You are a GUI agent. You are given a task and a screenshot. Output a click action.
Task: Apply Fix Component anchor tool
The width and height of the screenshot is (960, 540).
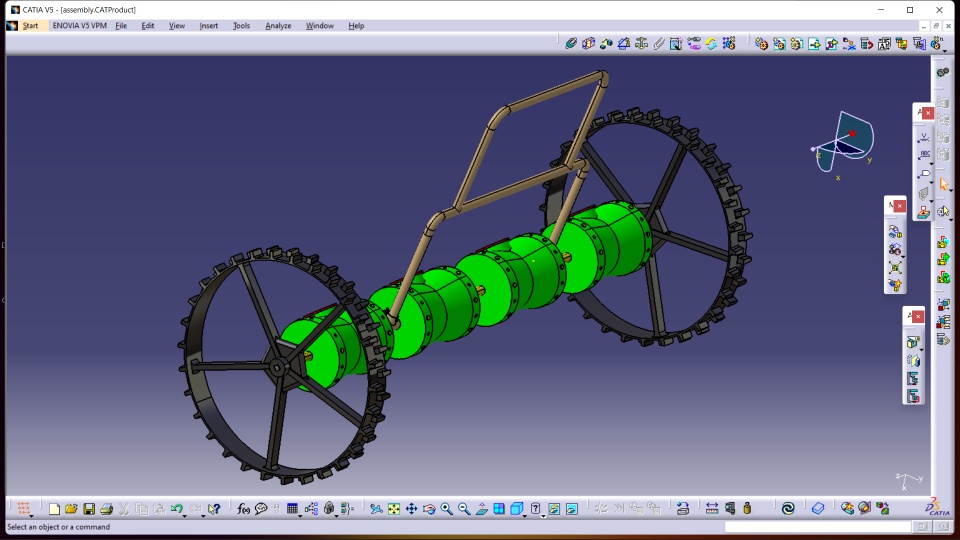[x=641, y=43]
